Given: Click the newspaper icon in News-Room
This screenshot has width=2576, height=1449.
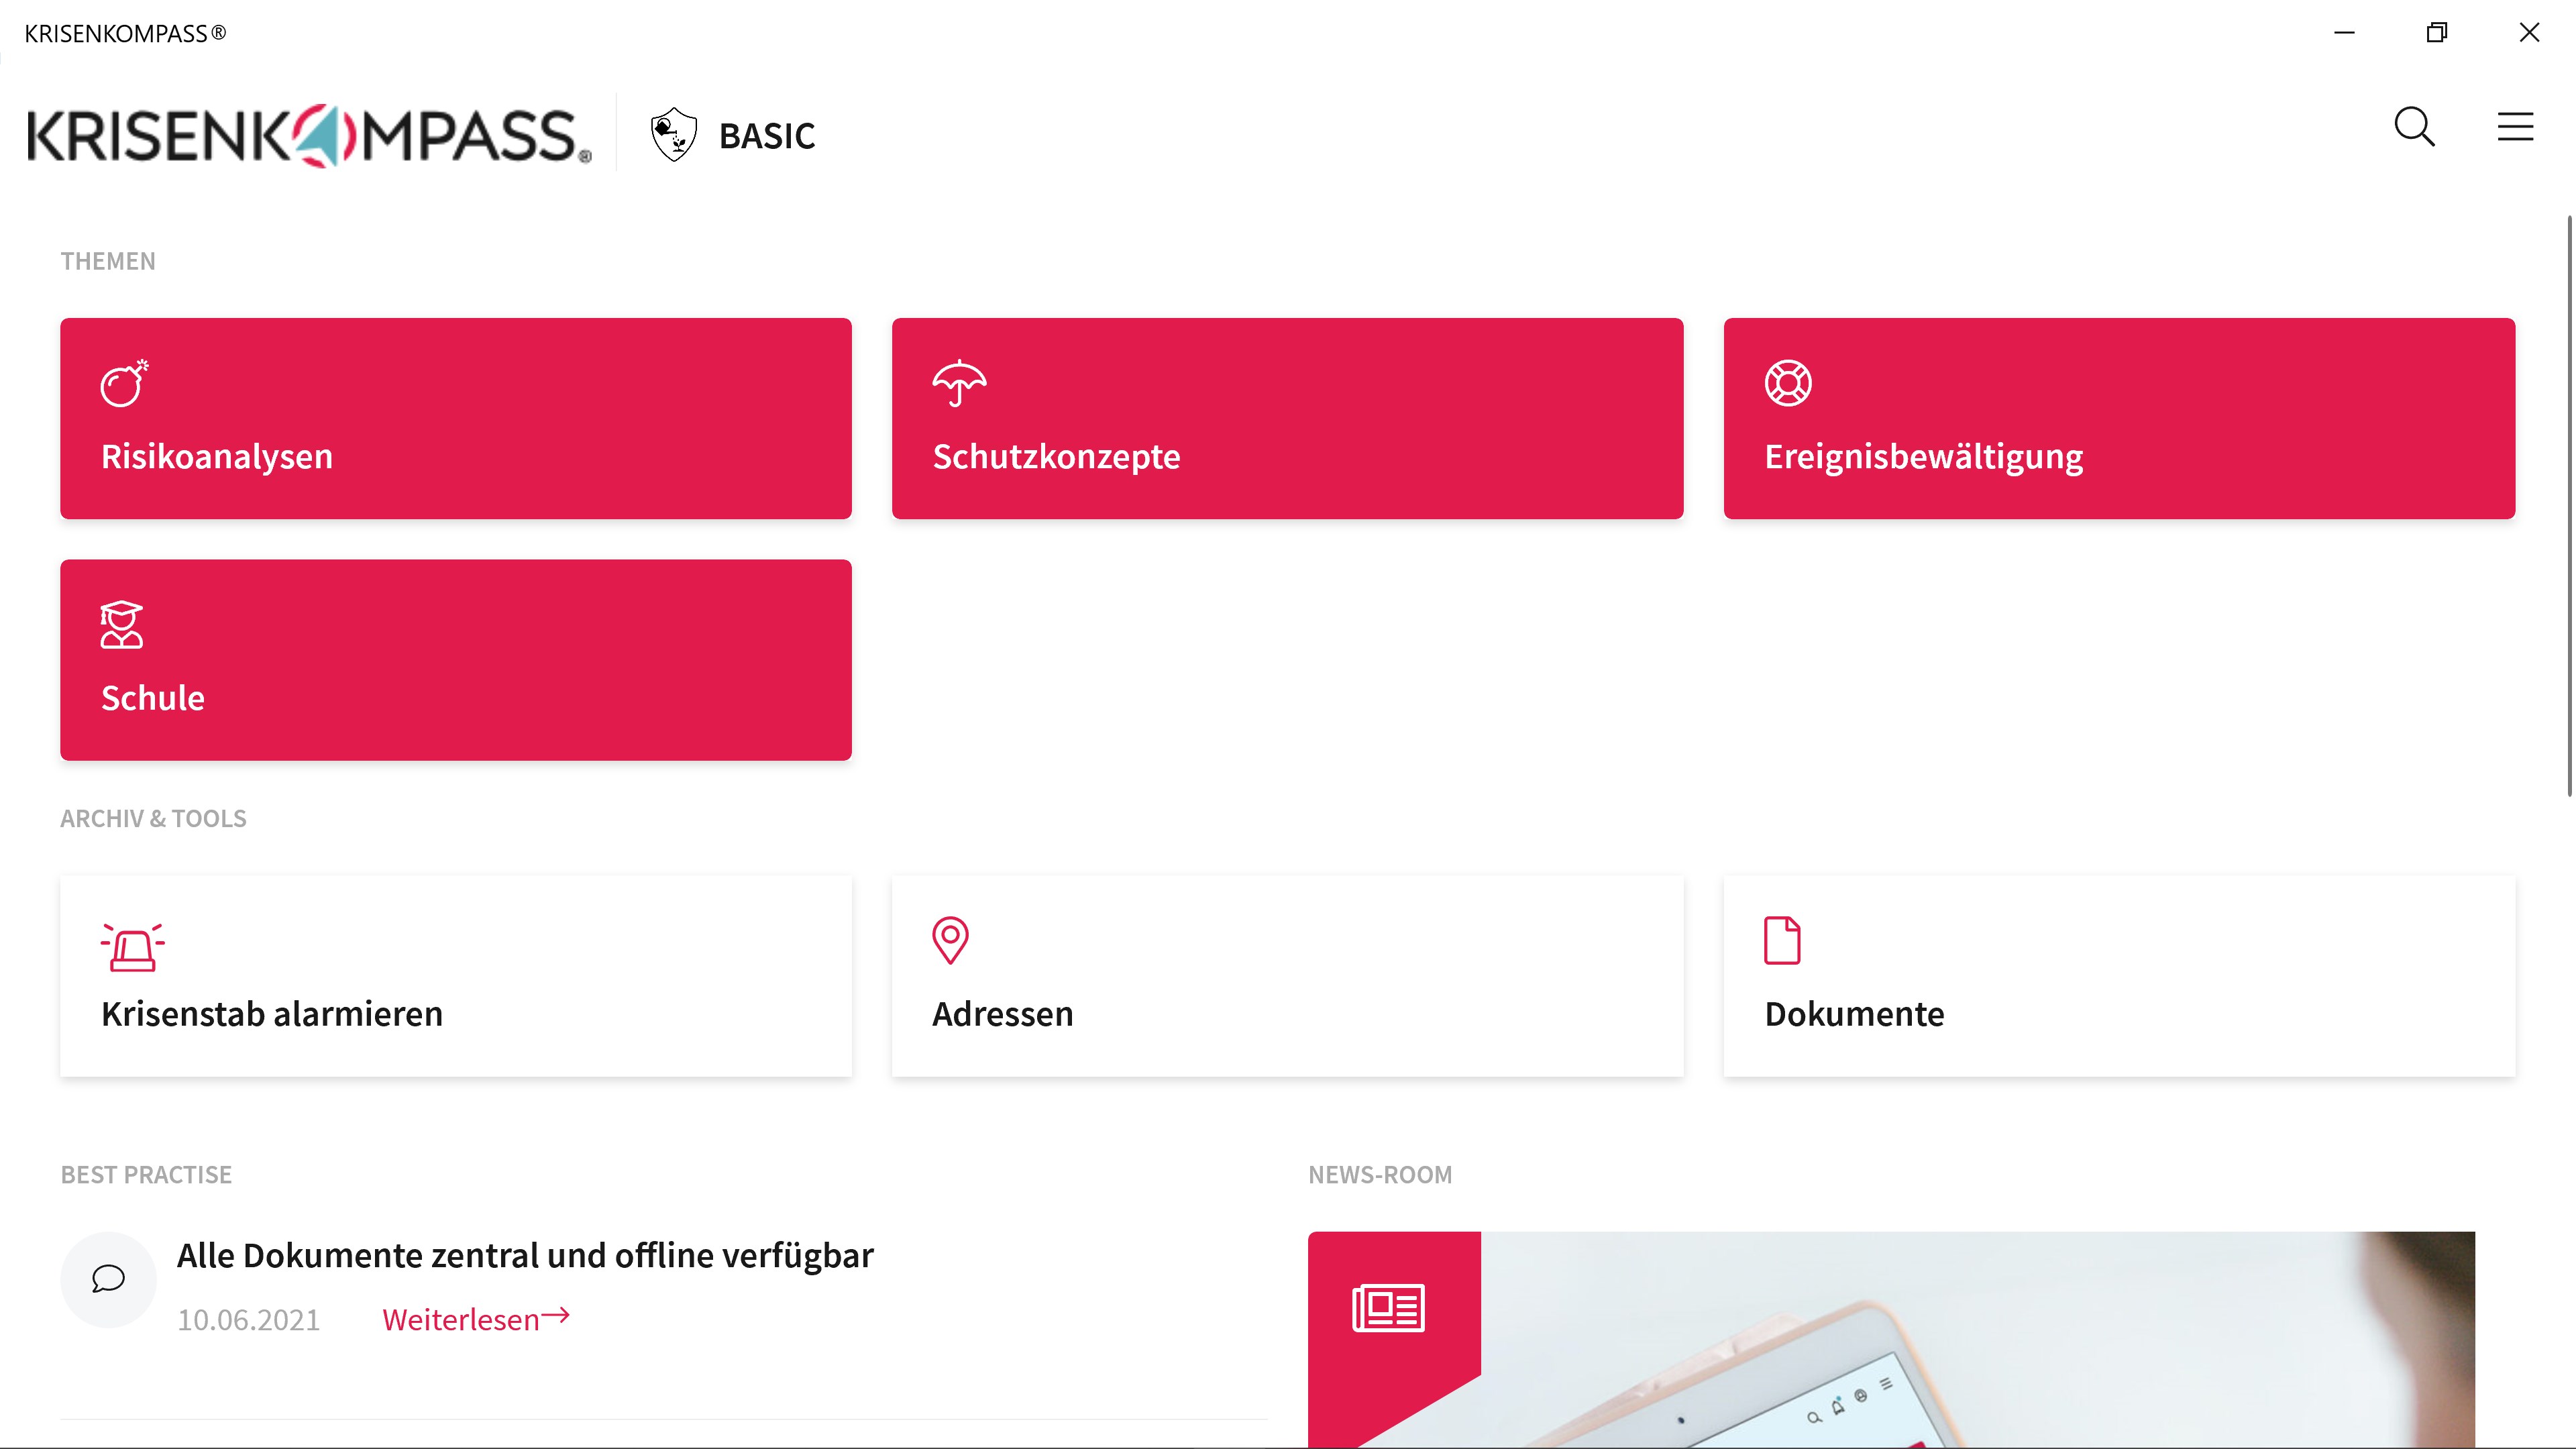Looking at the screenshot, I should 1388,1308.
